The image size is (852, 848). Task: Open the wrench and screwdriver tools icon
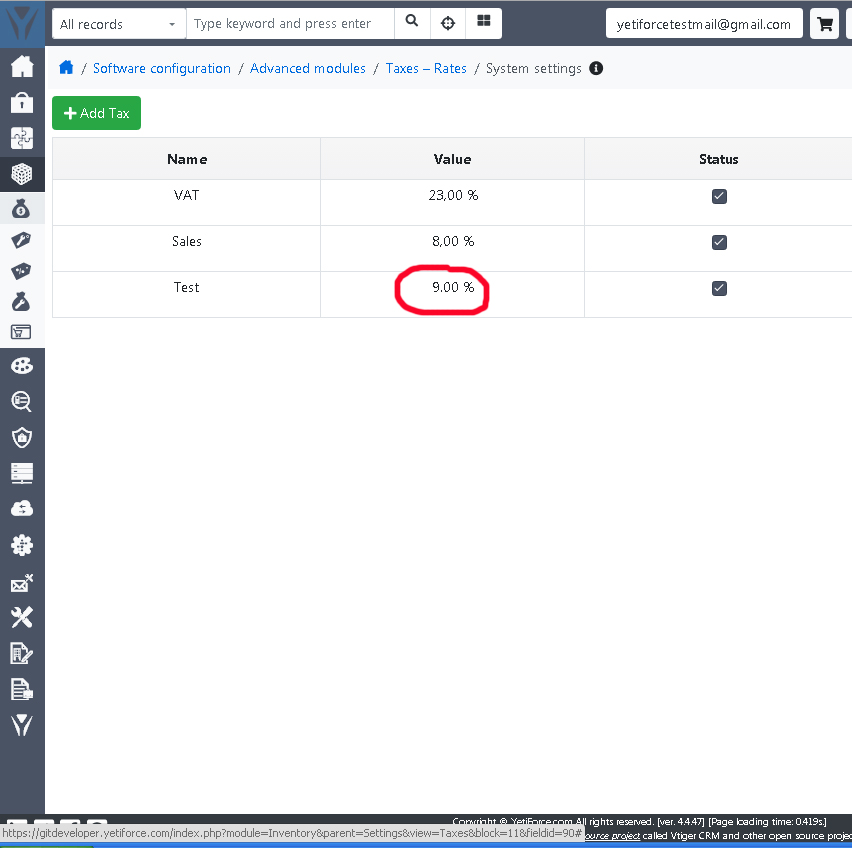pos(22,617)
